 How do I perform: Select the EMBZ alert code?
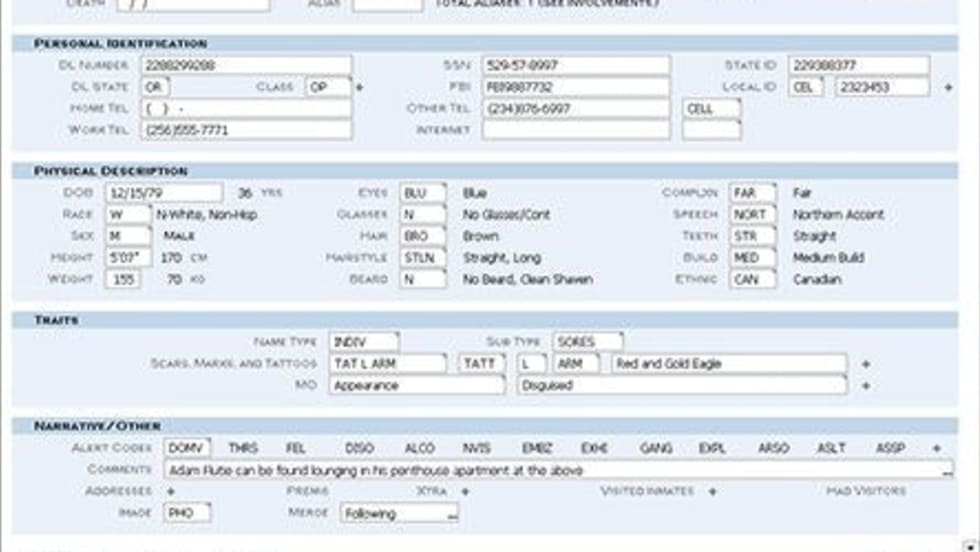pos(535,449)
